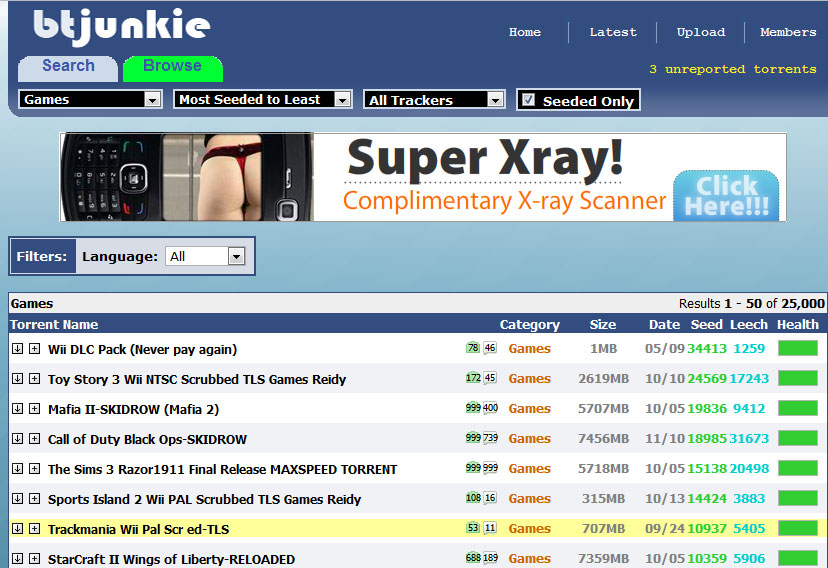This screenshot has height=568, width=828.
Task: Click Games category link for Wii DLC Pack
Action: pyautogui.click(x=530, y=348)
